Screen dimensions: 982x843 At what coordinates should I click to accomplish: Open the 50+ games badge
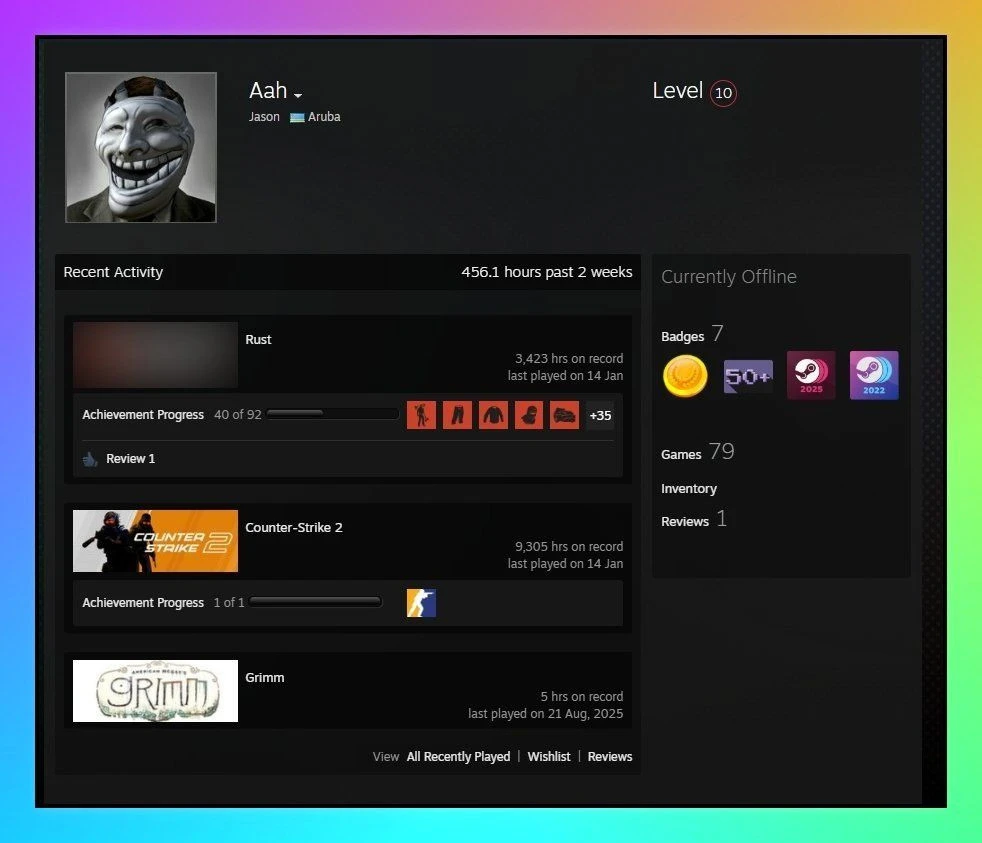748,376
